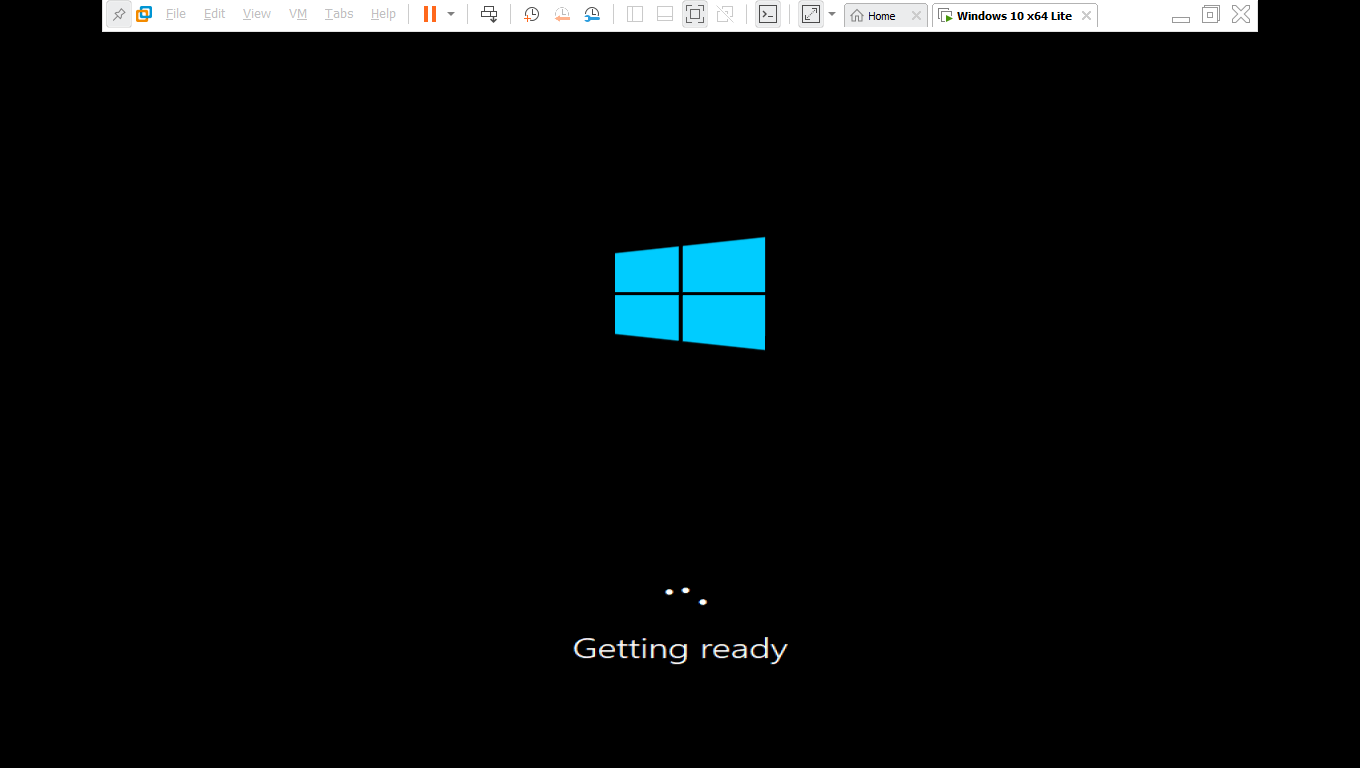
Task: Open the Help menu
Action: (383, 14)
